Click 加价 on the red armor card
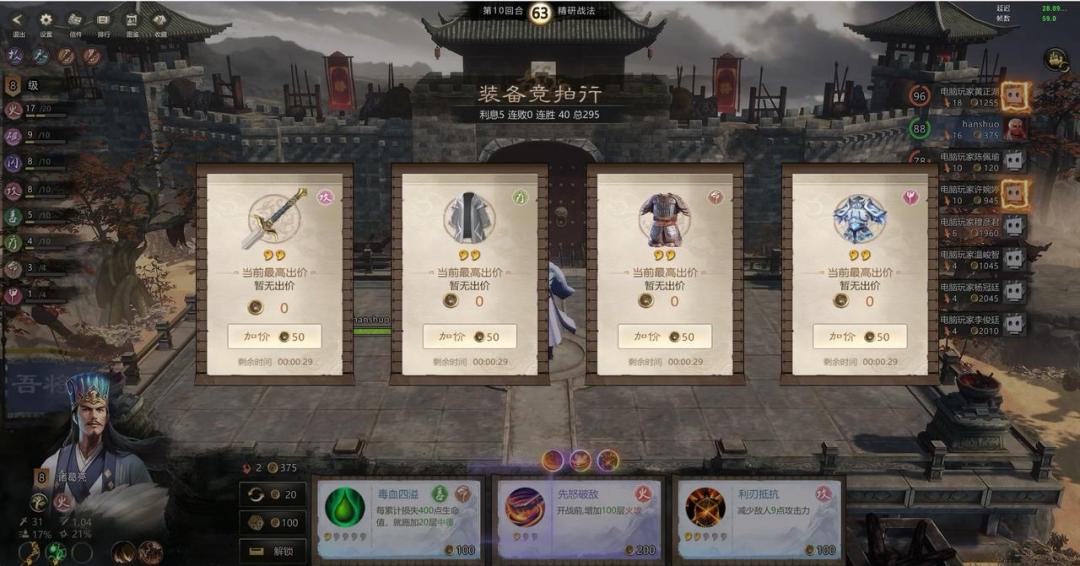The height and width of the screenshot is (566, 1080). click(664, 337)
